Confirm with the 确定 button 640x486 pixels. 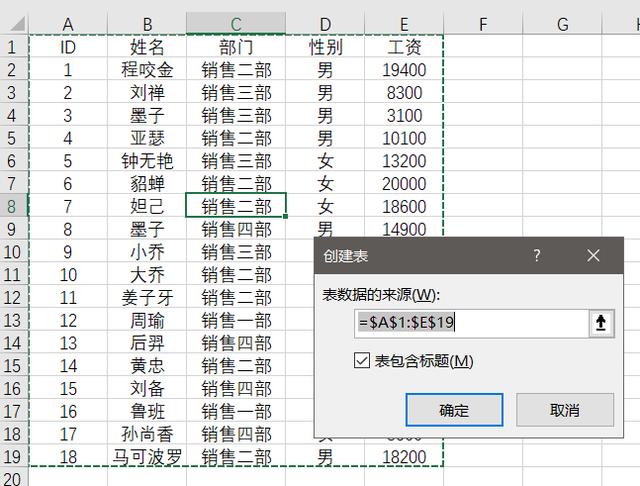click(454, 410)
